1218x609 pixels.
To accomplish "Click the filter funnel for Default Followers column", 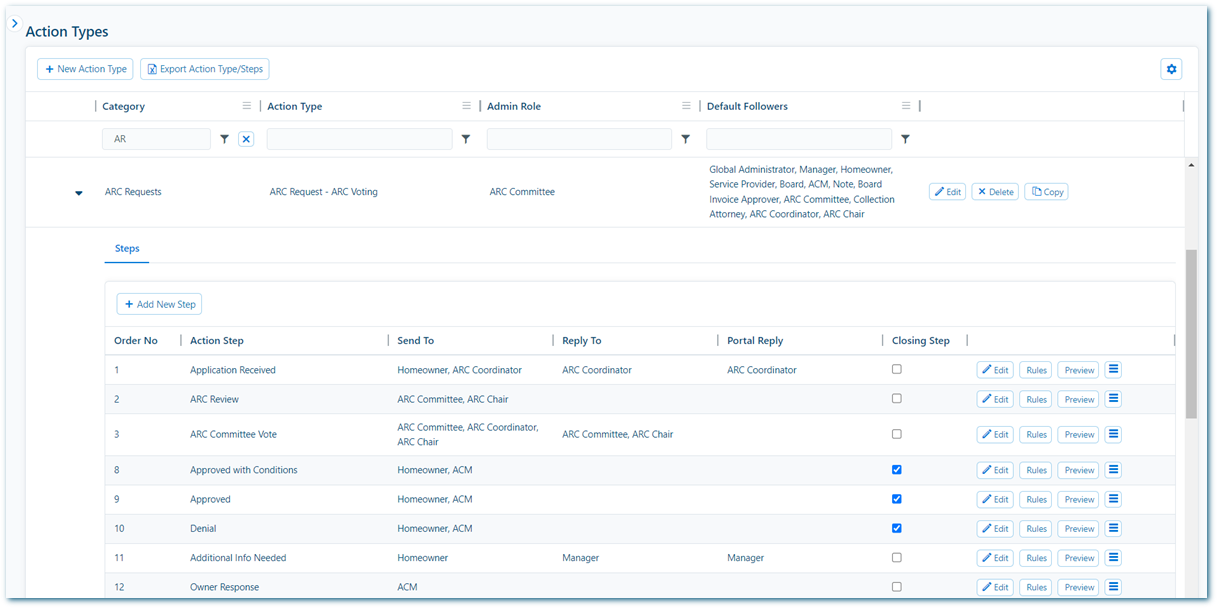I will click(x=905, y=140).
